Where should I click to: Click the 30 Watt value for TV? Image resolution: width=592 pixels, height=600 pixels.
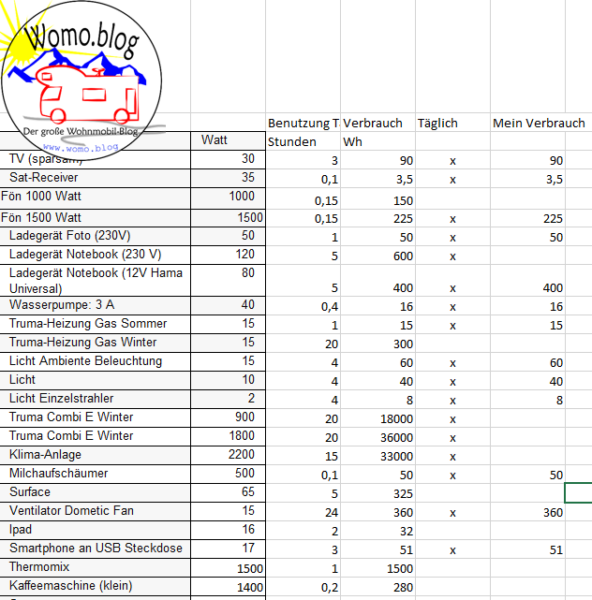click(228, 159)
